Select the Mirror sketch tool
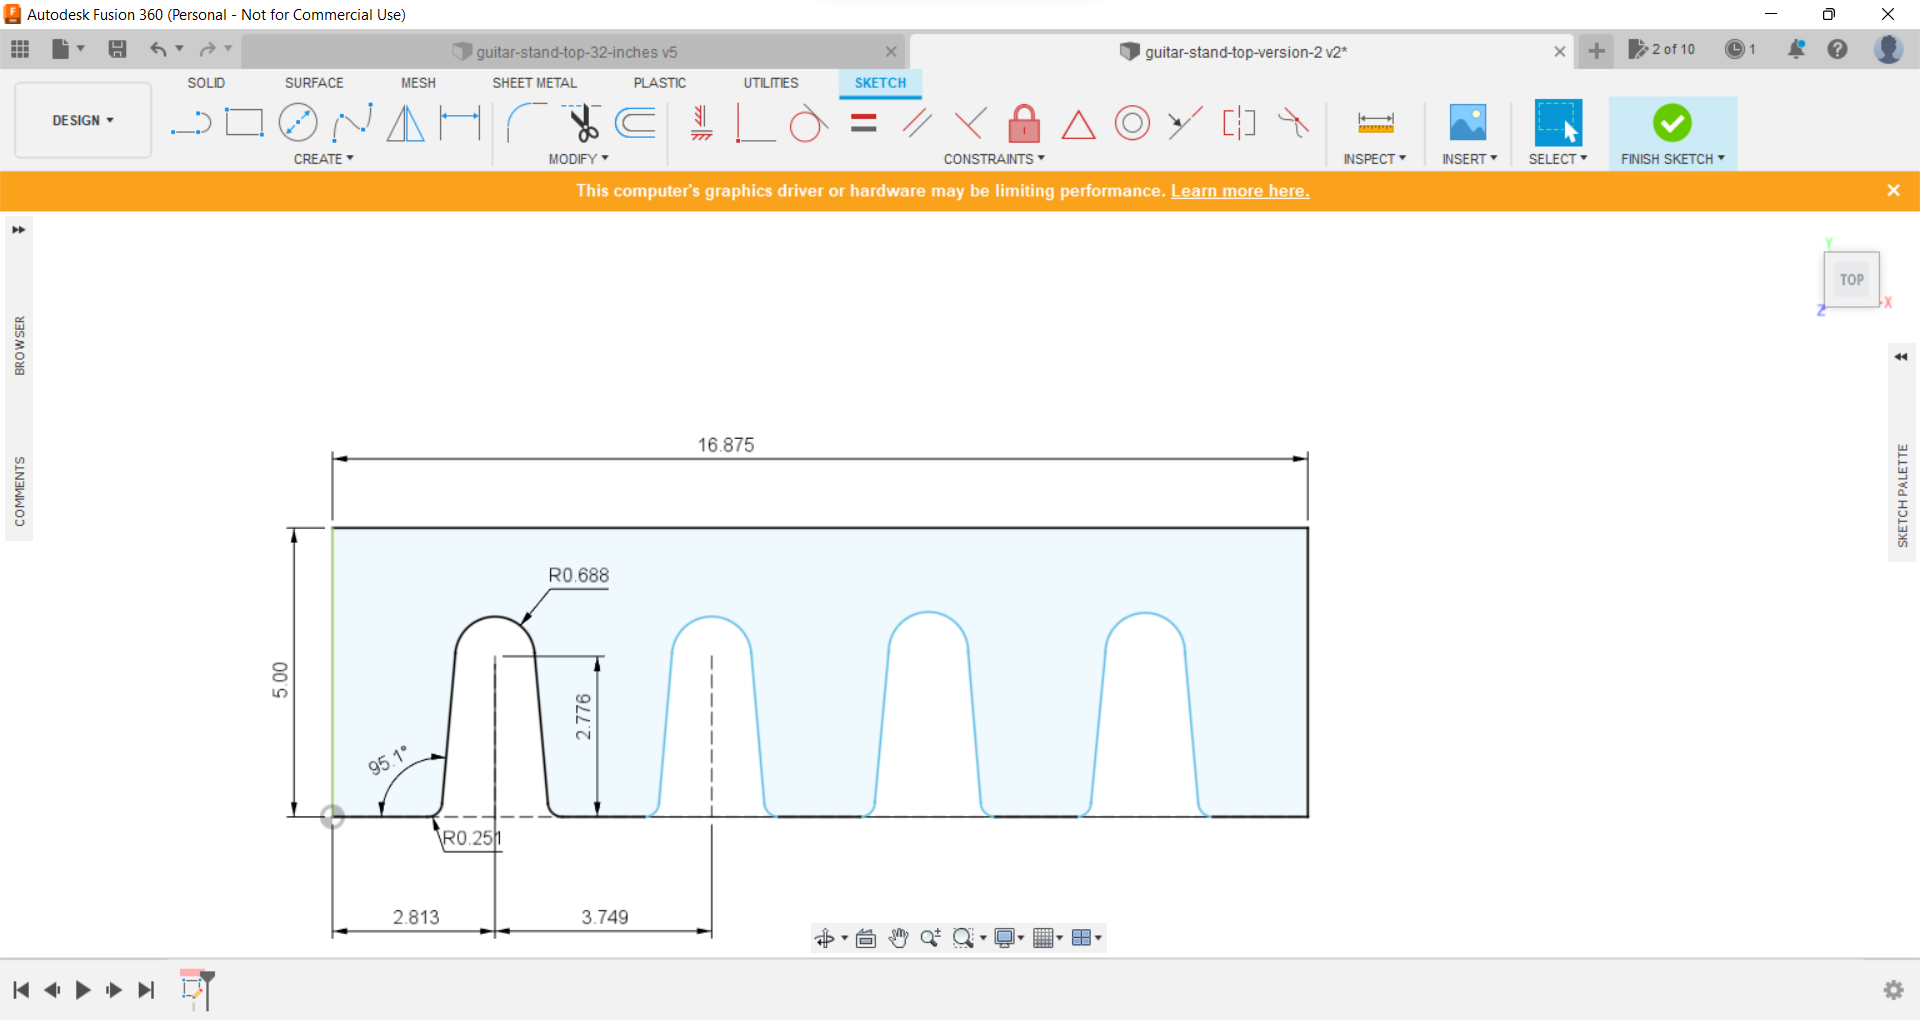Viewport: 1920px width, 1020px height. coord(405,122)
